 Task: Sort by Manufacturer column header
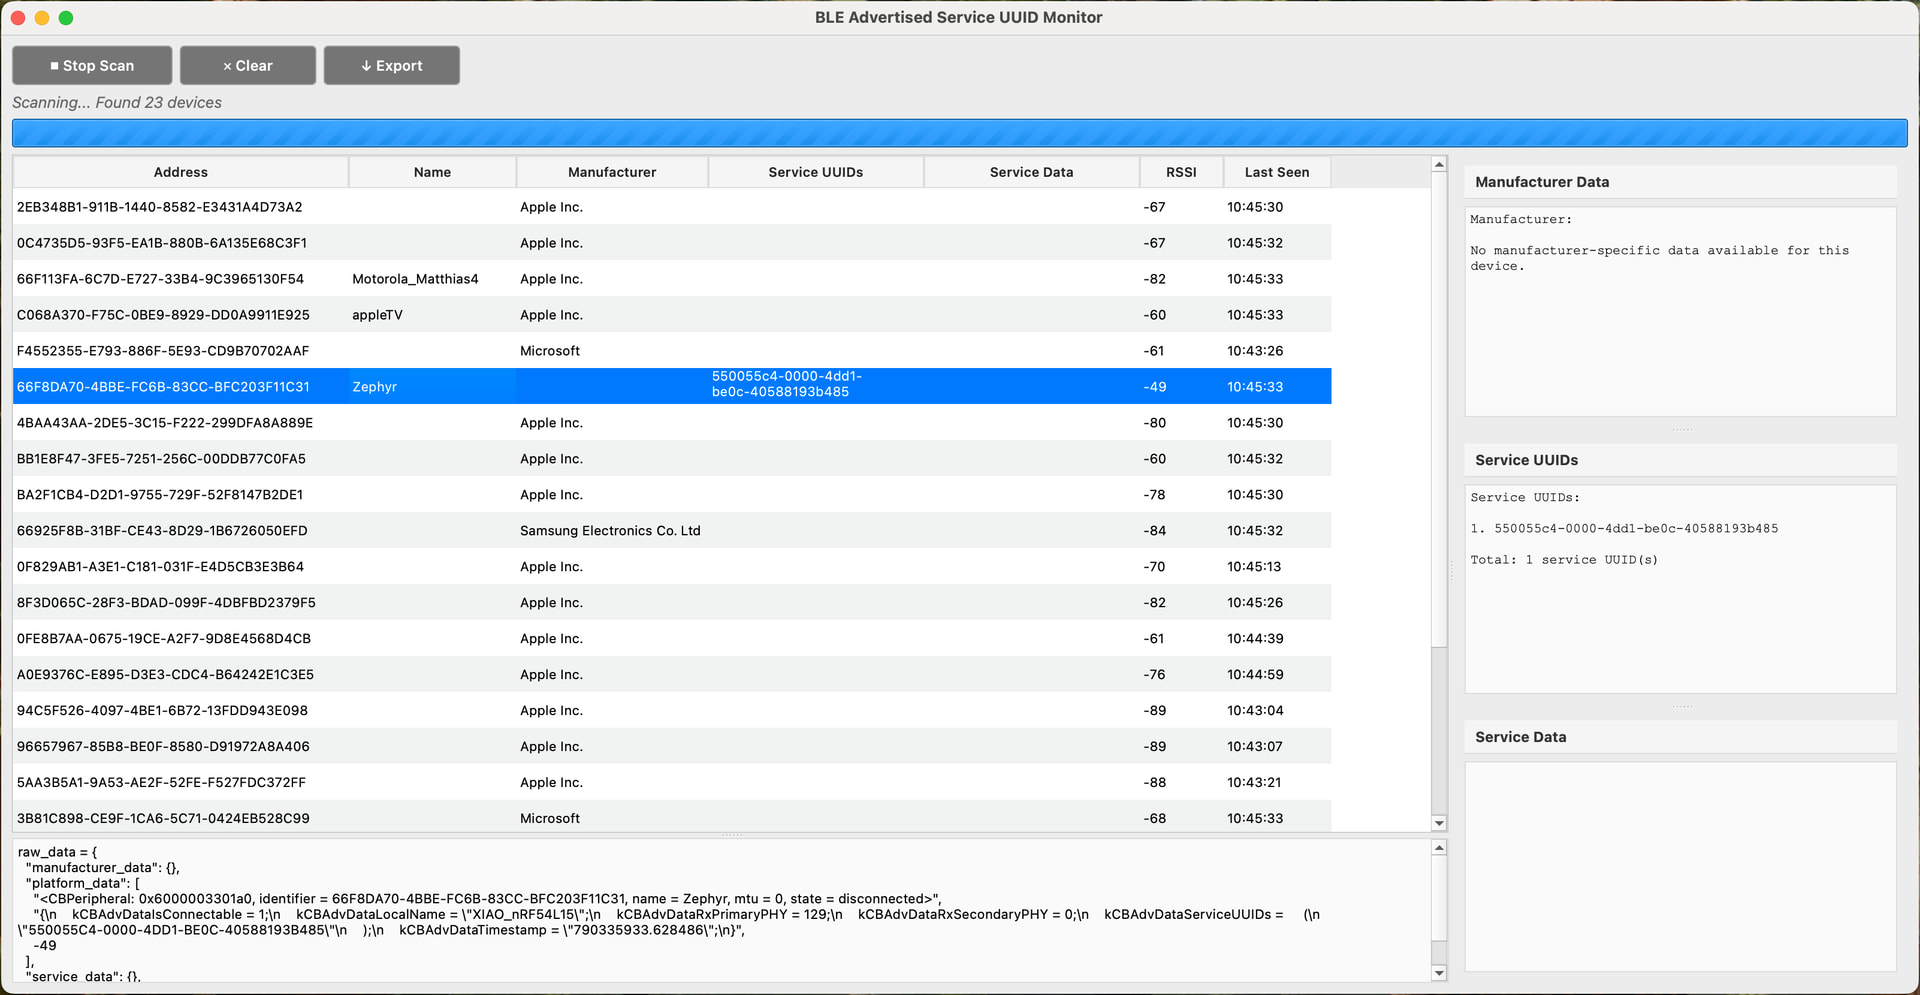click(612, 172)
